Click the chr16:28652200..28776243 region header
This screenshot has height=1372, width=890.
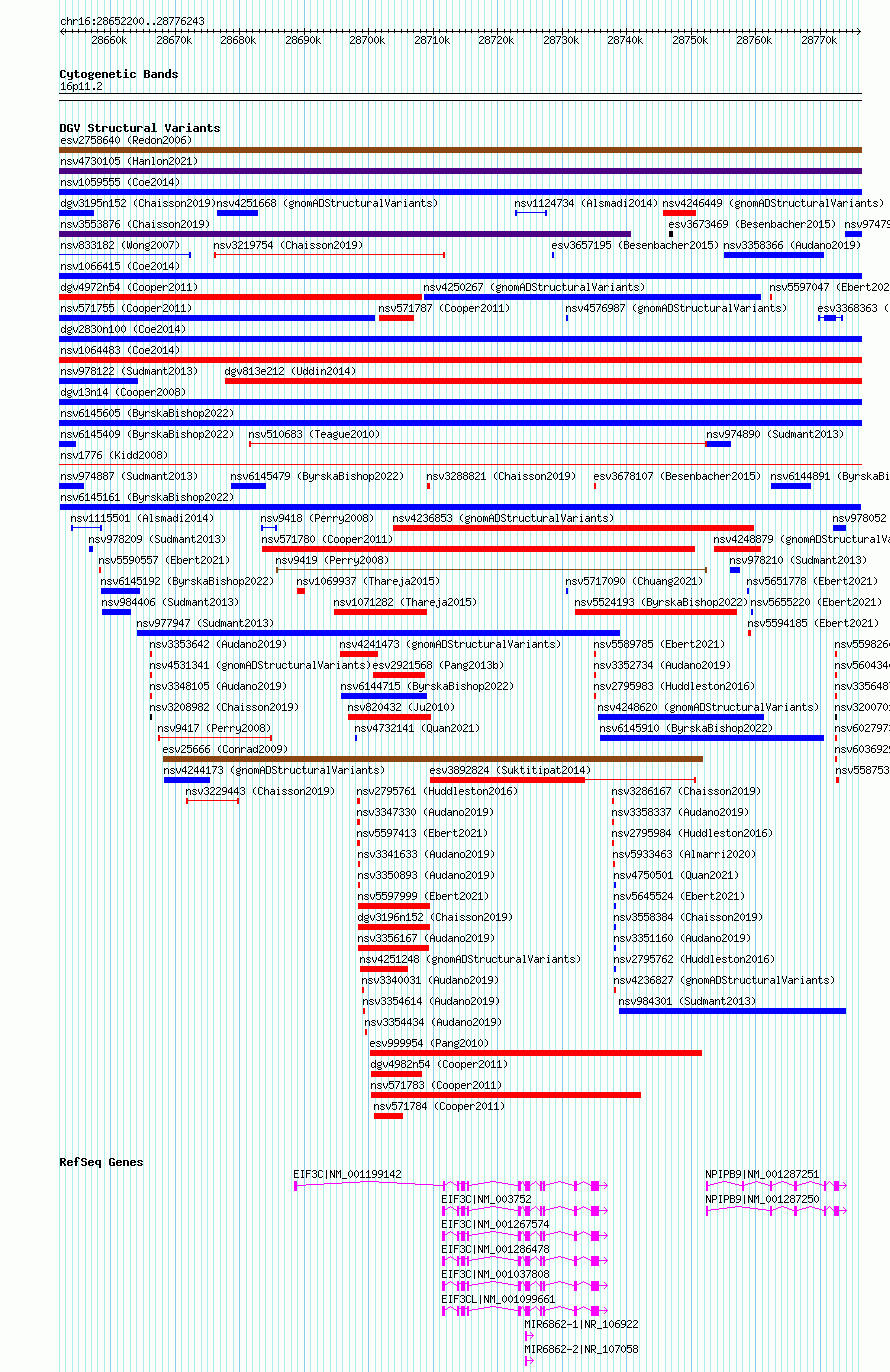click(132, 21)
